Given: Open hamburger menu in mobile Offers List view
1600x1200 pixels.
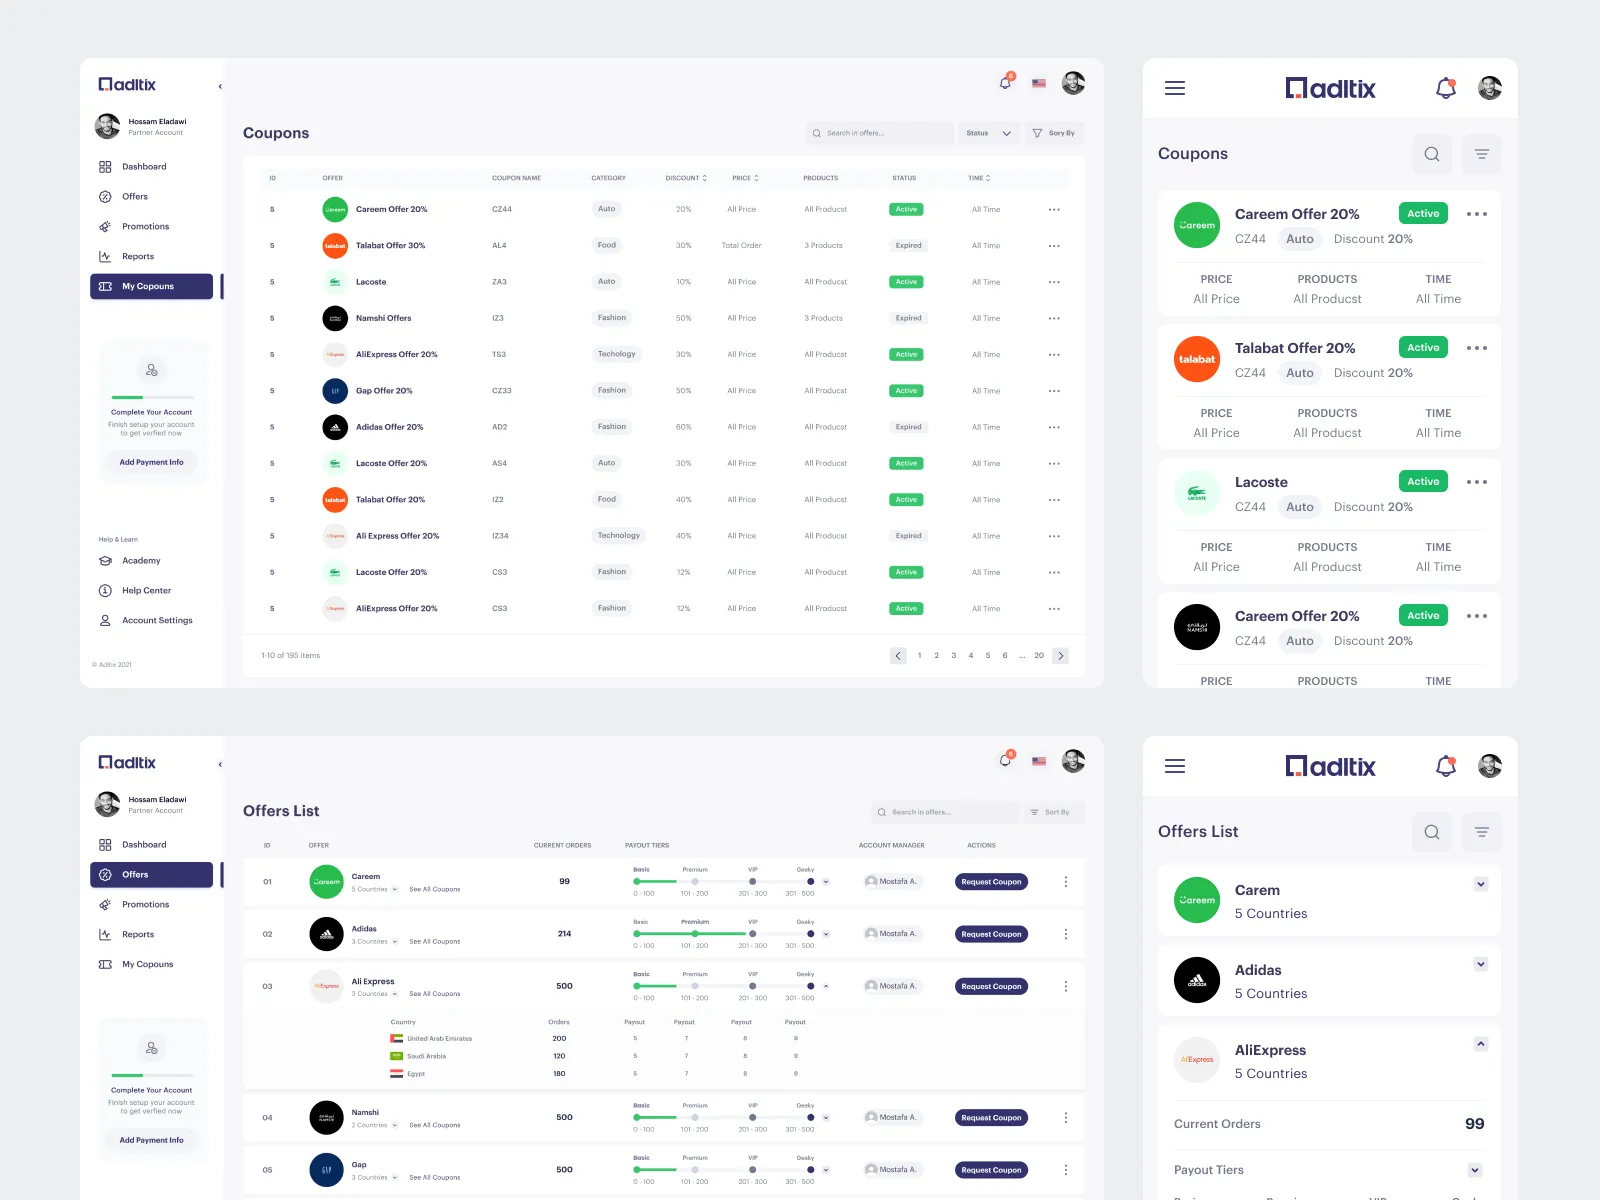Looking at the screenshot, I should point(1175,766).
